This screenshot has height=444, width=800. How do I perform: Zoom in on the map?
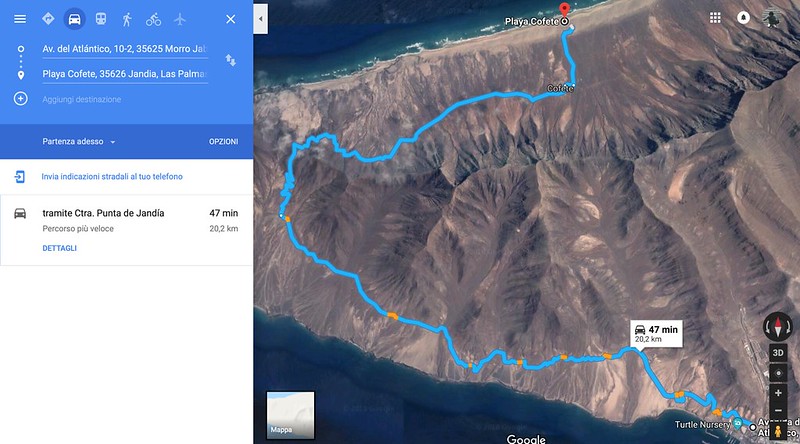(x=778, y=393)
